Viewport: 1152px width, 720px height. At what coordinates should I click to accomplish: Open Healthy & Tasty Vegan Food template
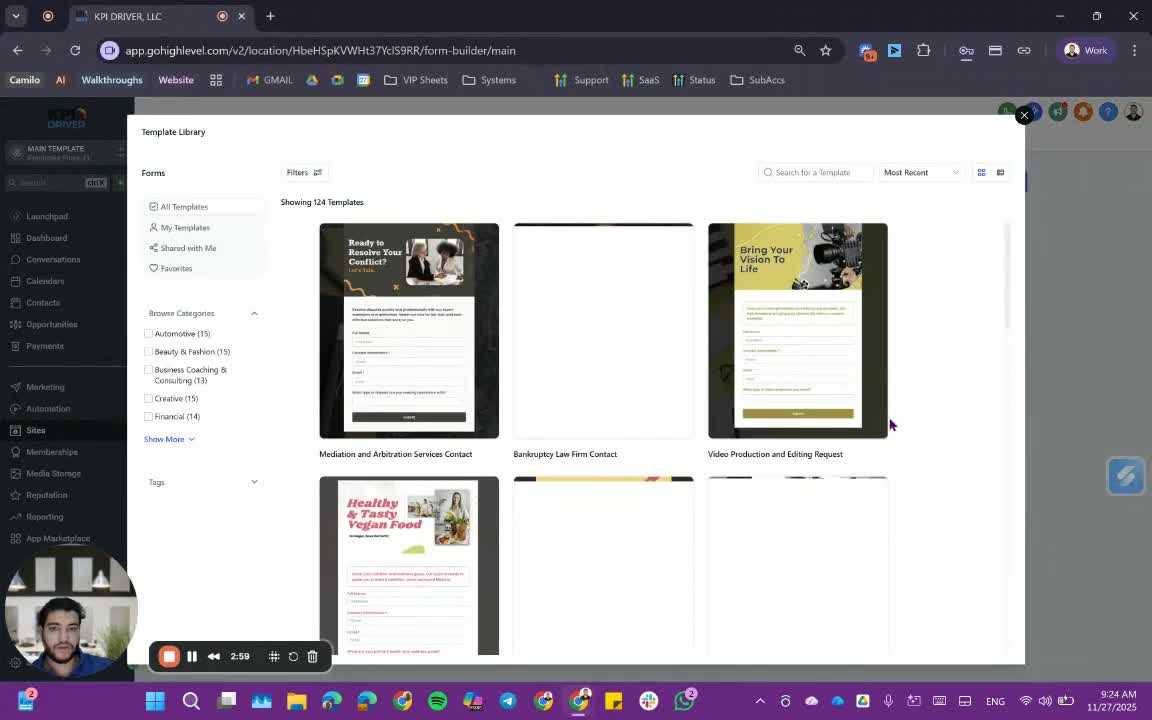[409, 566]
